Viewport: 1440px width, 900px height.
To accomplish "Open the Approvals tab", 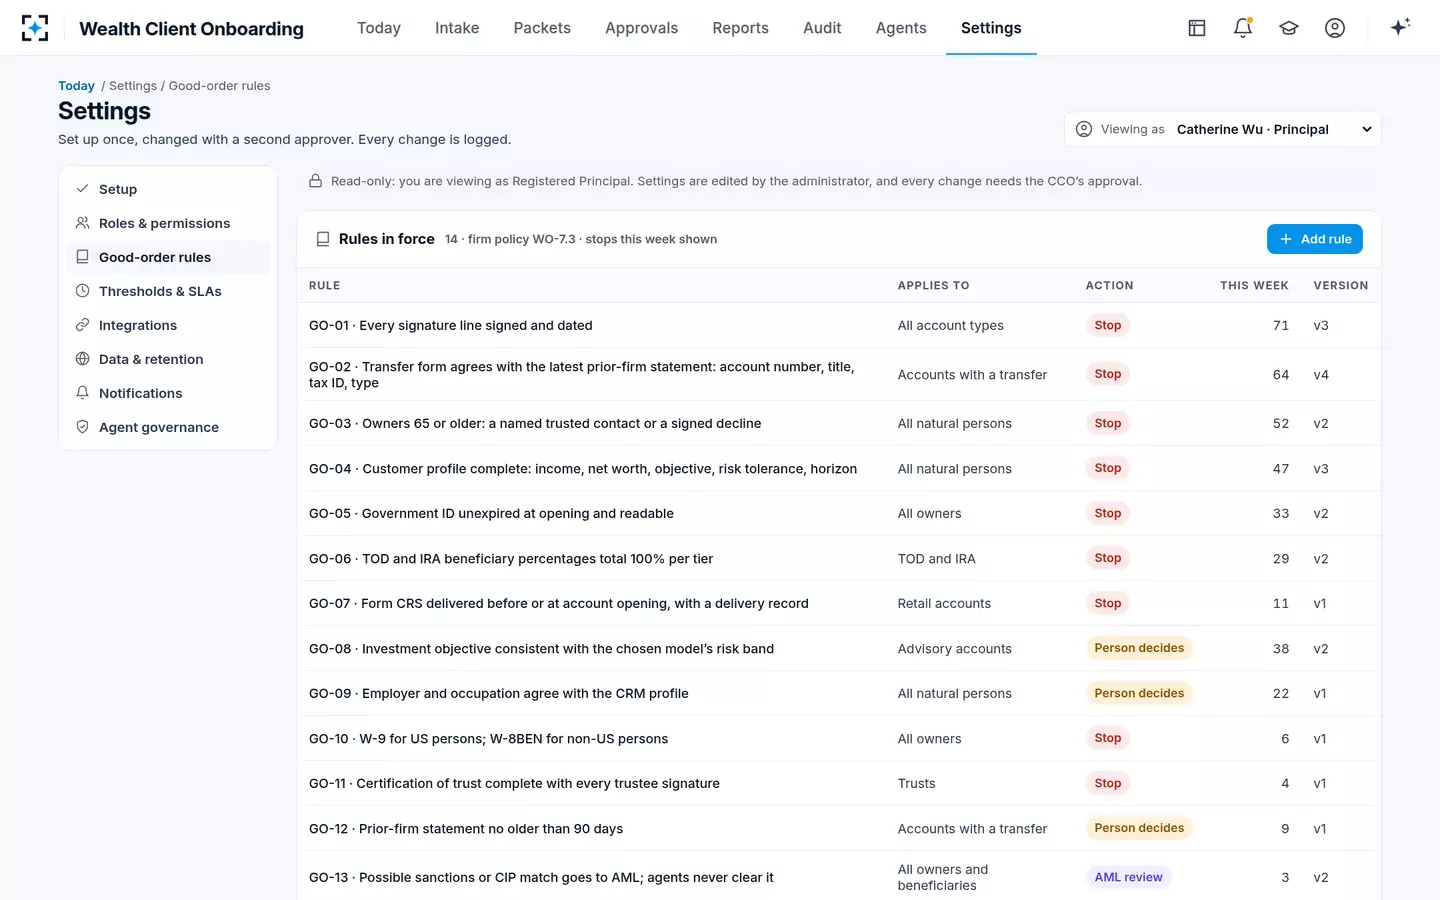I will (x=642, y=28).
